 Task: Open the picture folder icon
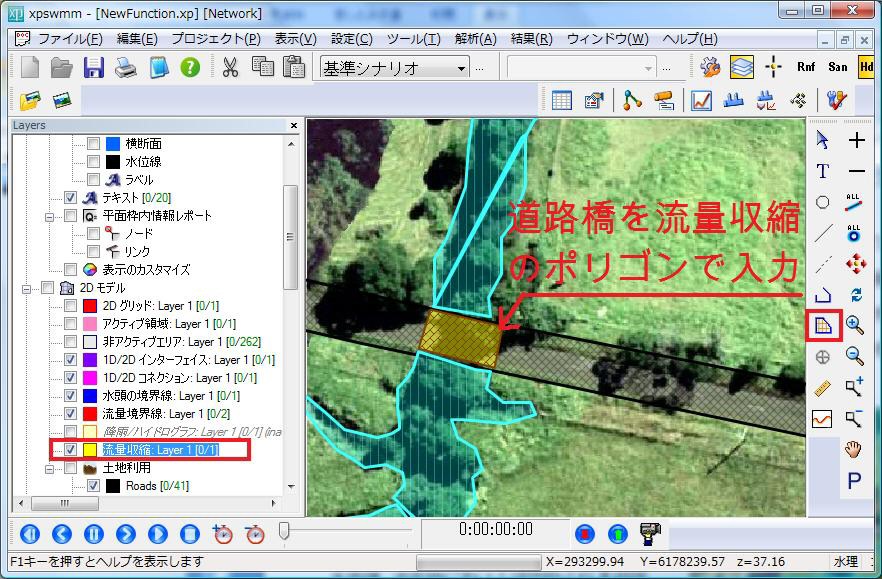(30, 101)
